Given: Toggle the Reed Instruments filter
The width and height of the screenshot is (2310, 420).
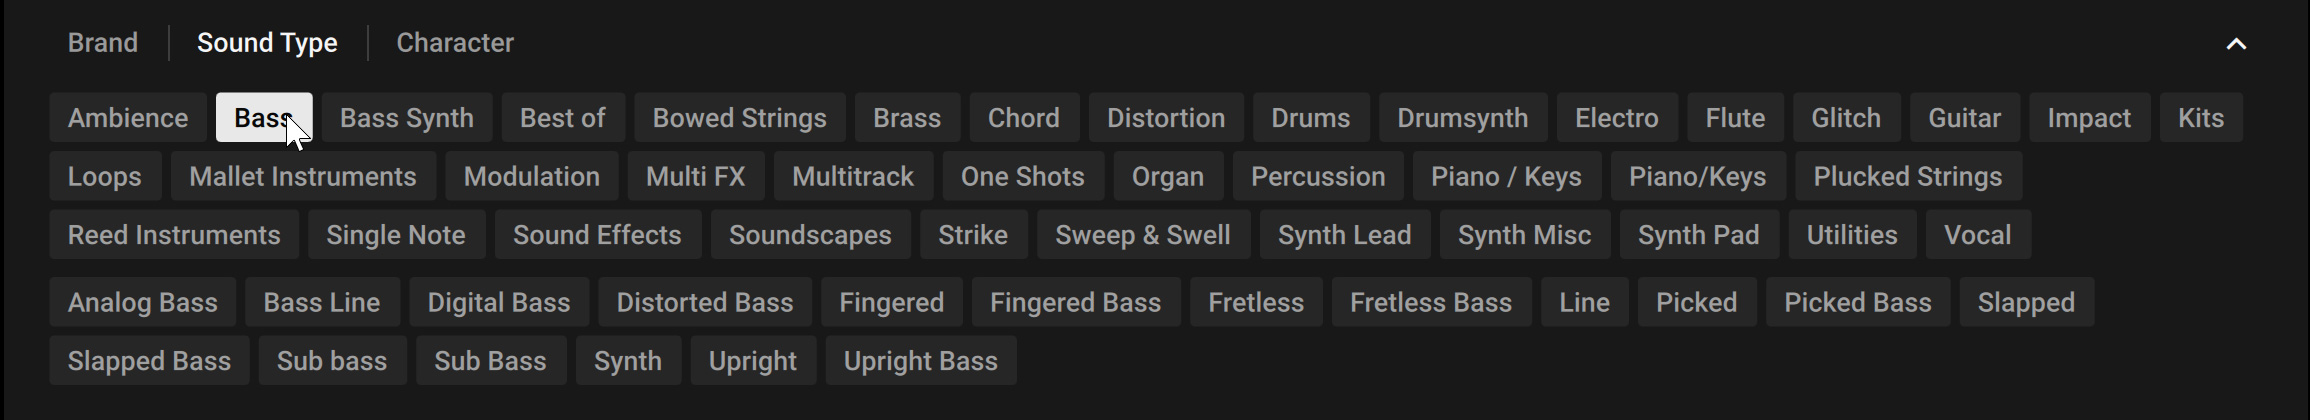Looking at the screenshot, I should (x=174, y=235).
